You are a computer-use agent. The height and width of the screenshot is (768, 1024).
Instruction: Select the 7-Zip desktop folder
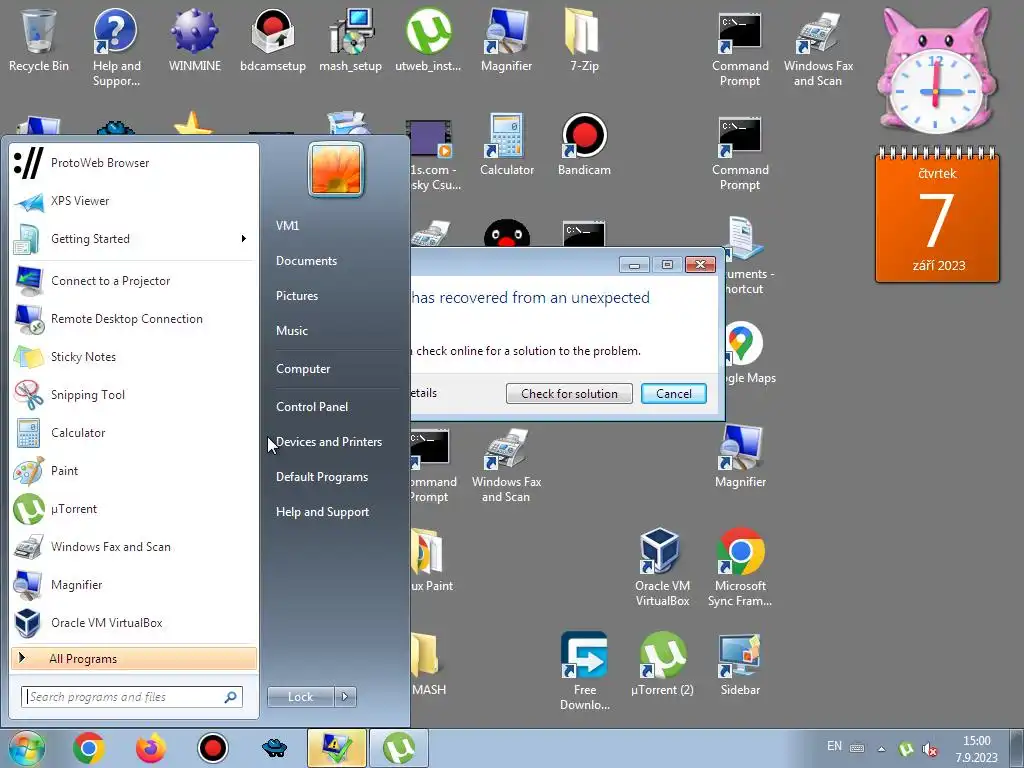point(584,40)
